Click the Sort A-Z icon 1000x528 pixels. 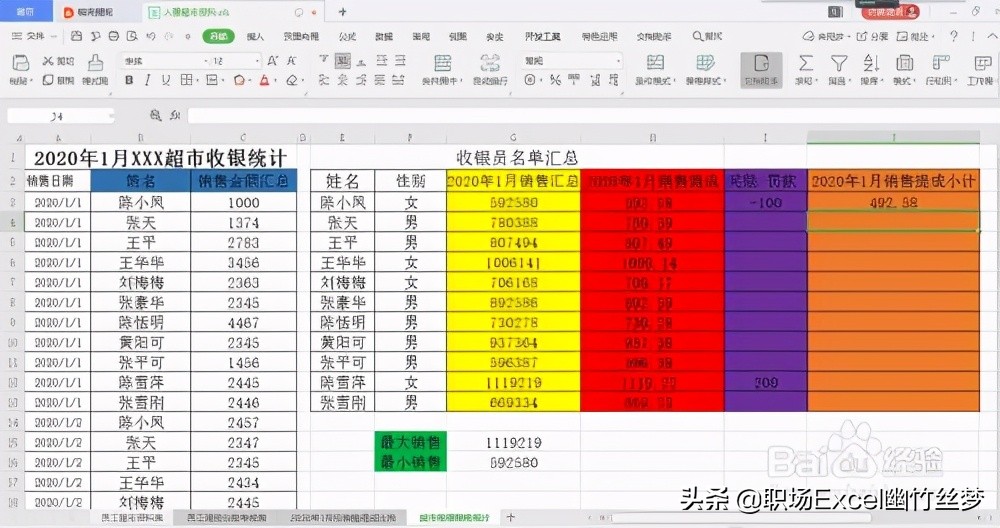pos(871,62)
